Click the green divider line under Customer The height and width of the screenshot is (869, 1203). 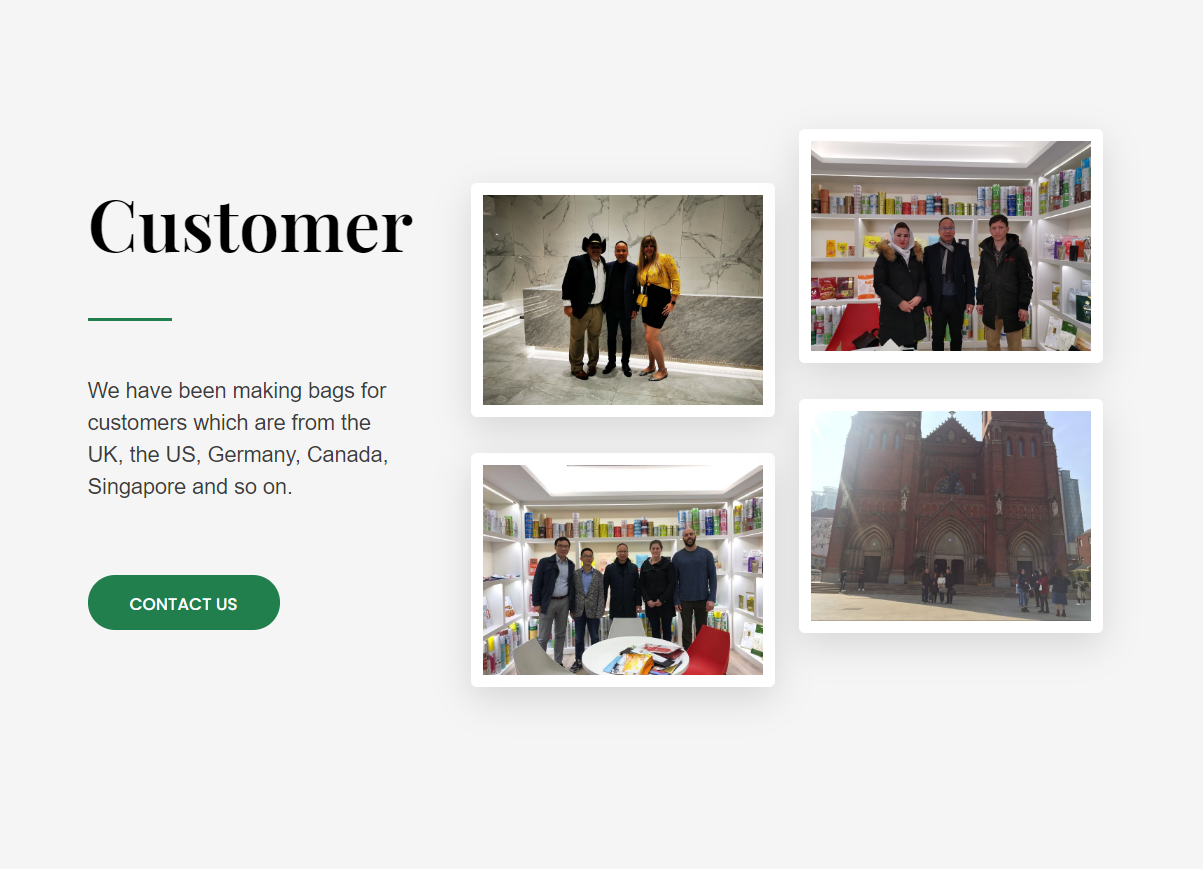tap(130, 319)
